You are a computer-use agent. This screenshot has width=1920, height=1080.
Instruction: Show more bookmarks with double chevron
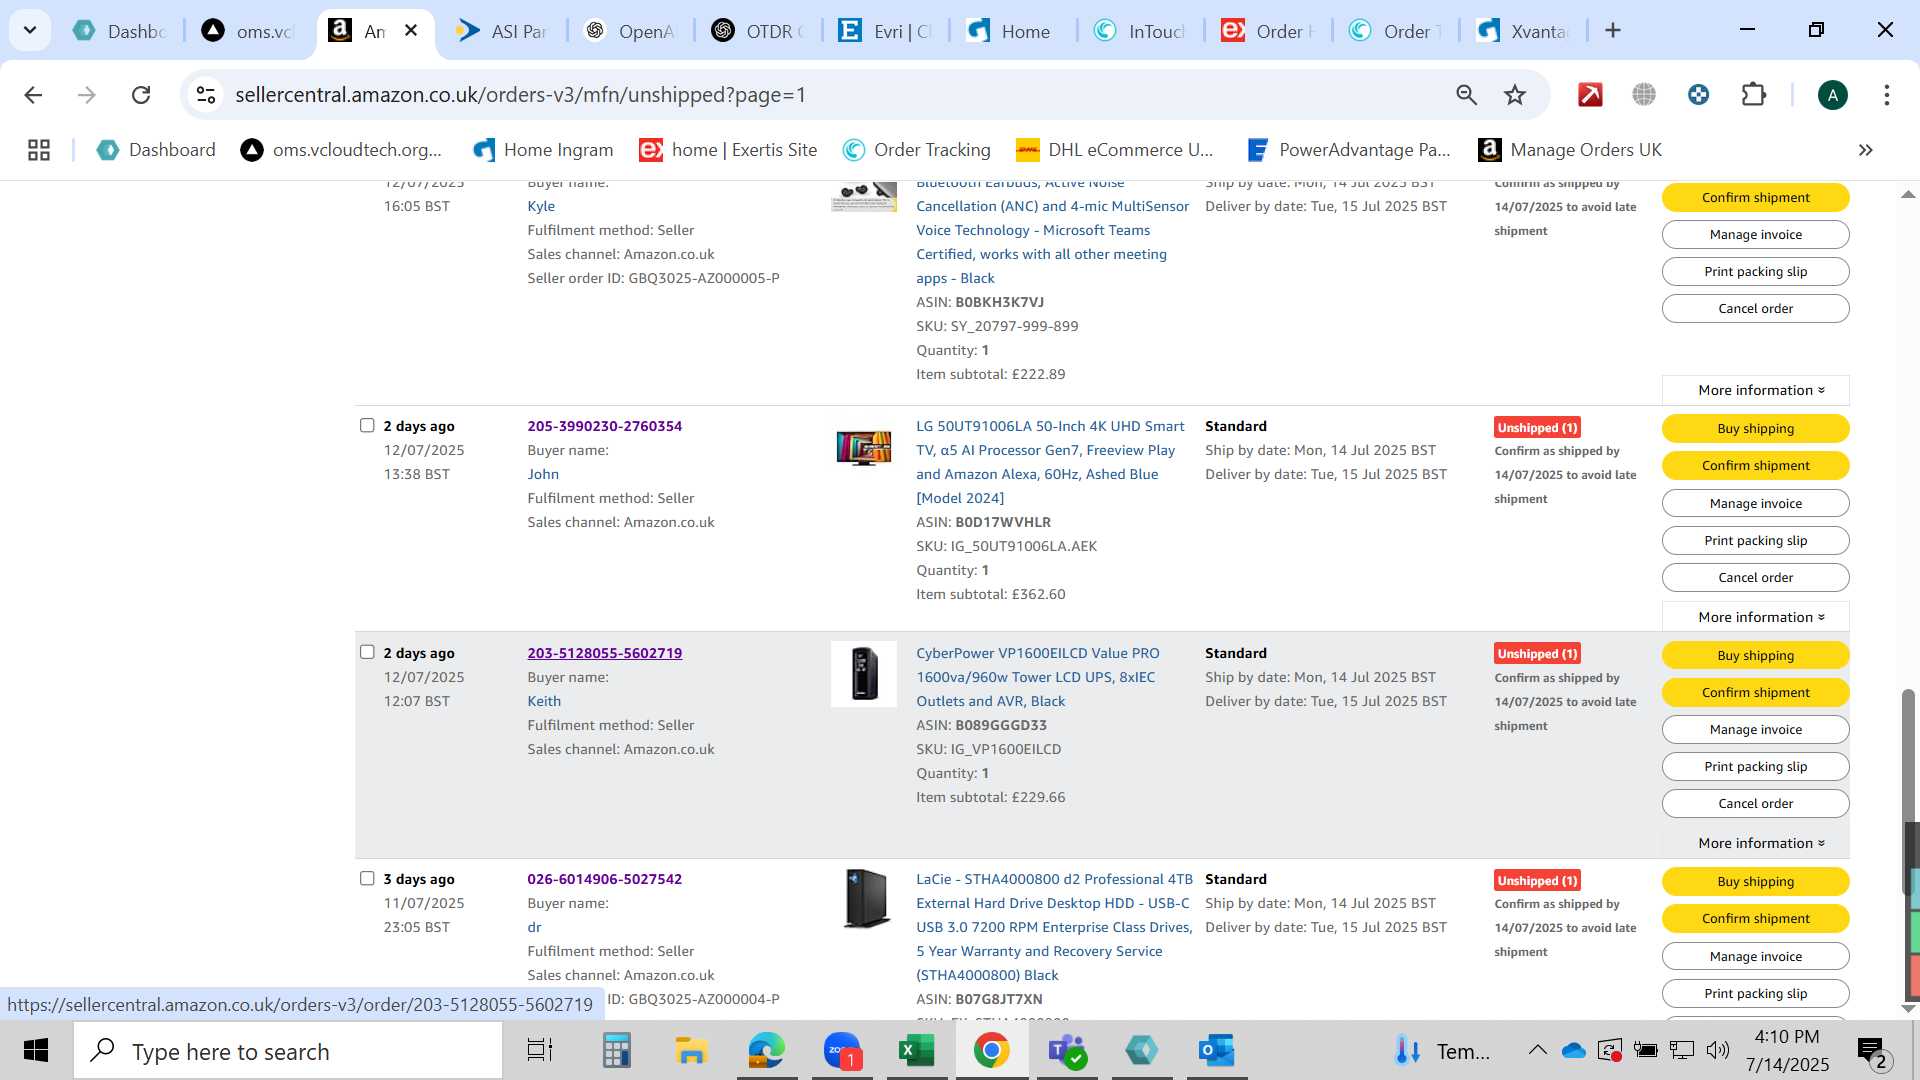[x=1866, y=150]
